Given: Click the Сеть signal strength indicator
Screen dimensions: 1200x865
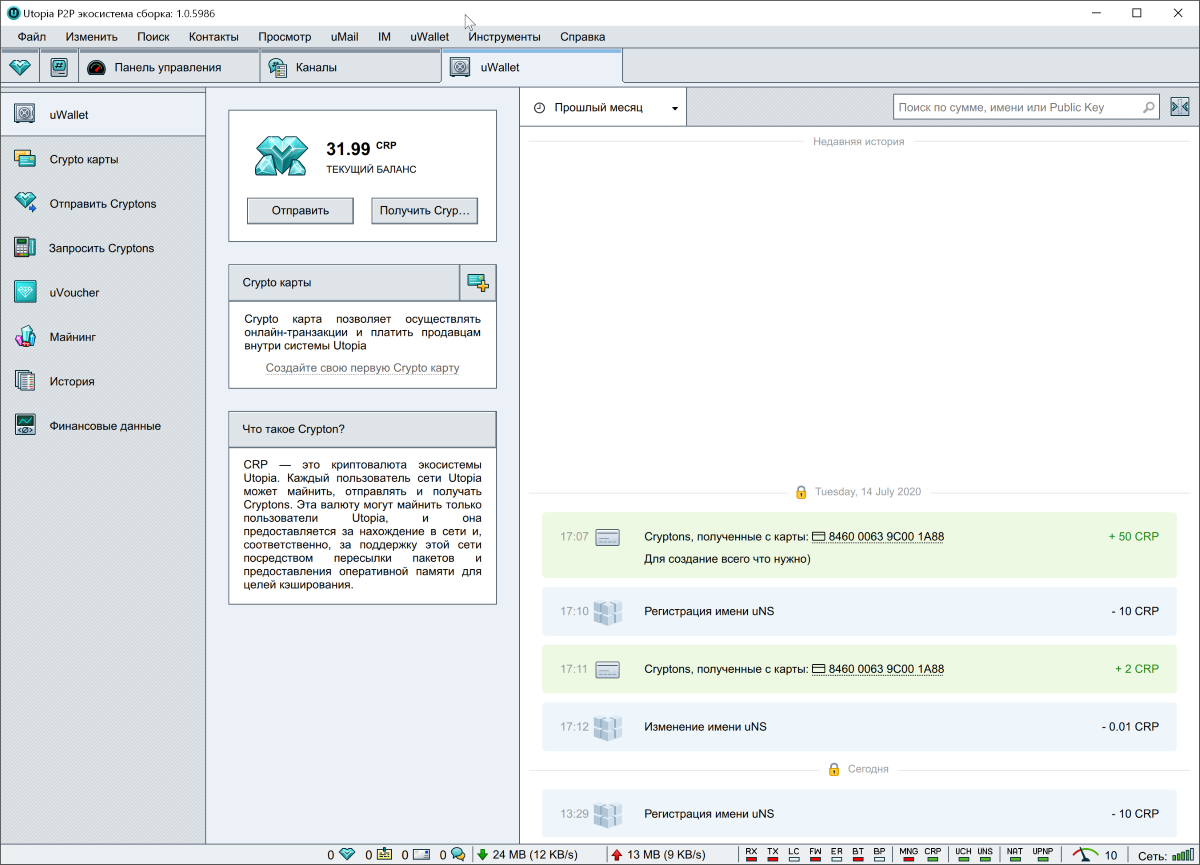Looking at the screenshot, I should pyautogui.click(x=1181, y=855).
